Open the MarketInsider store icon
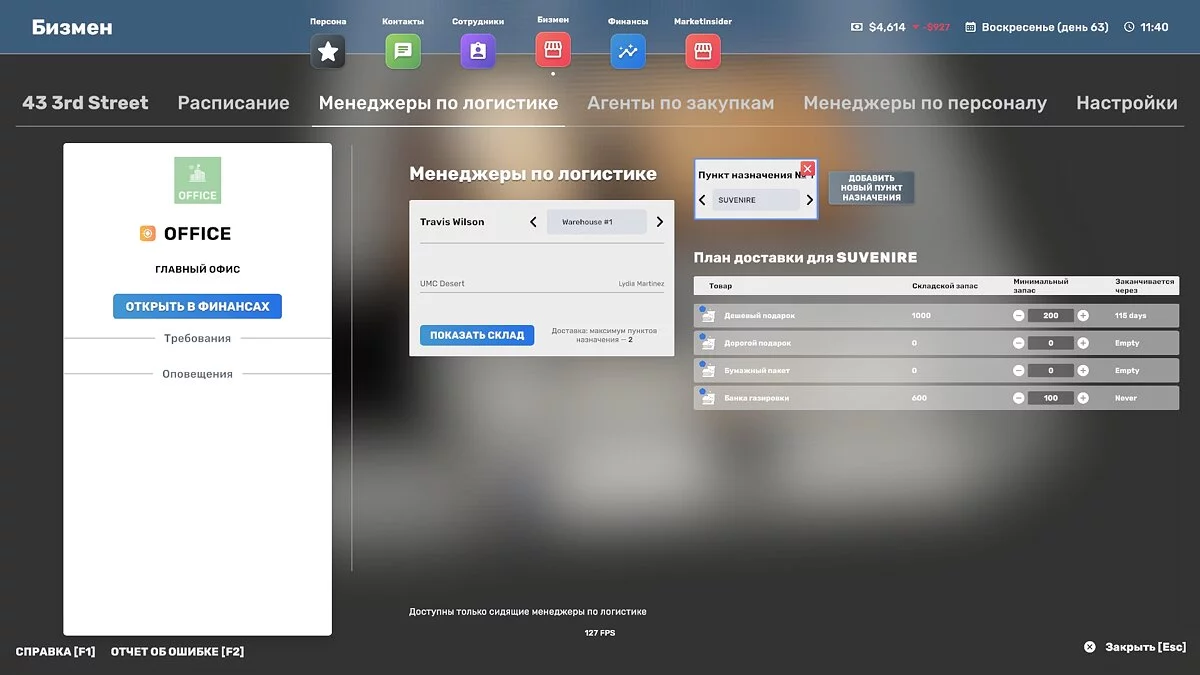Viewport: 1200px width, 675px height. [x=703, y=51]
